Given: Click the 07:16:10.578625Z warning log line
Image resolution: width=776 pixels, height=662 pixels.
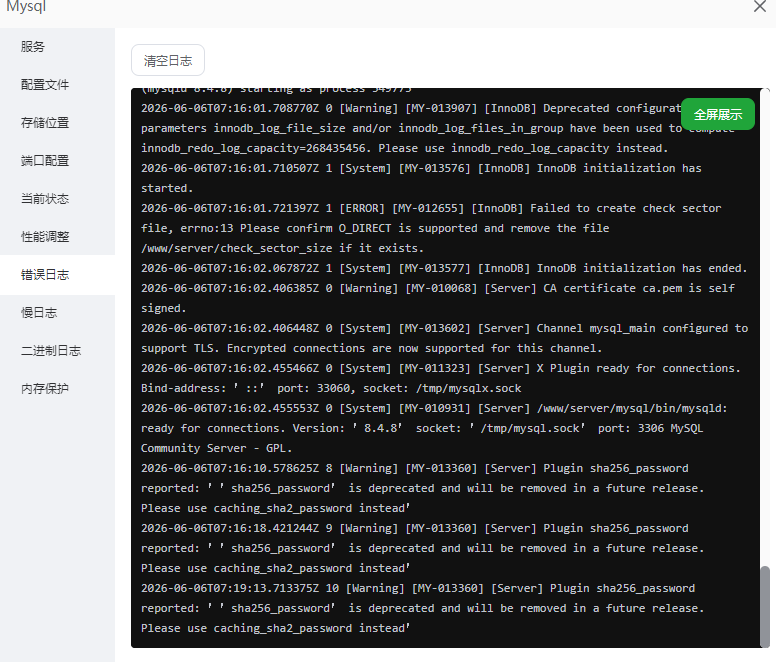Looking at the screenshot, I should pos(414,469).
